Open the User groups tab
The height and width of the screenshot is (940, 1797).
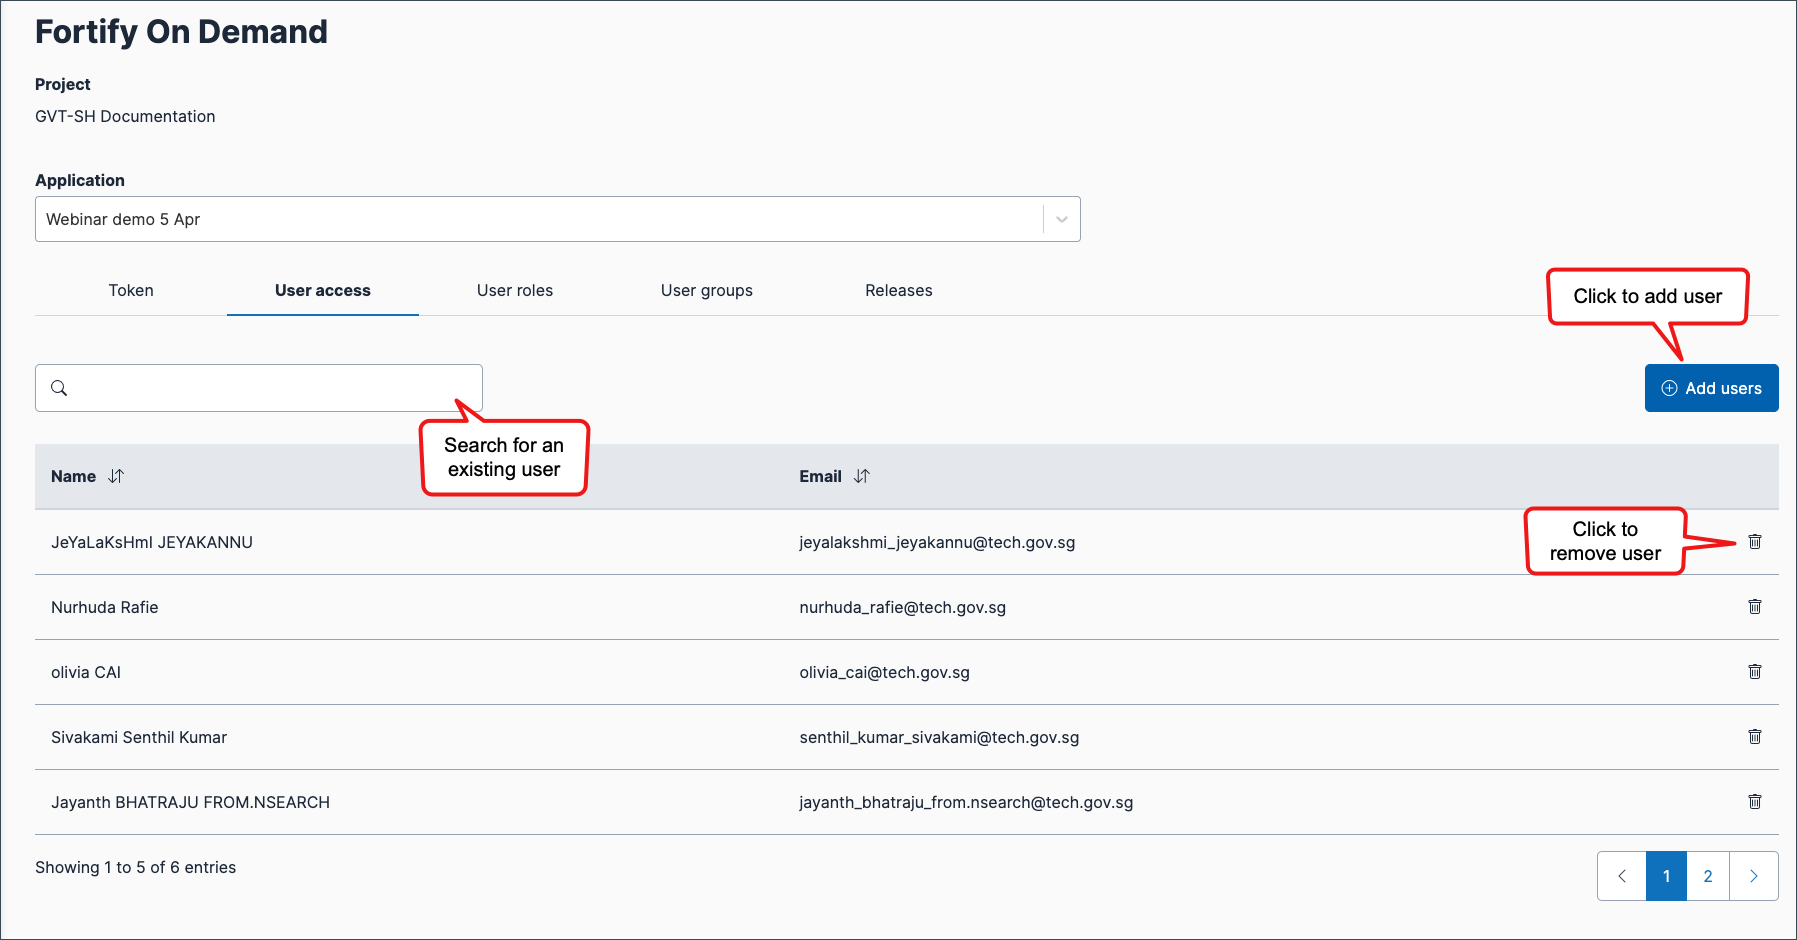pos(707,290)
